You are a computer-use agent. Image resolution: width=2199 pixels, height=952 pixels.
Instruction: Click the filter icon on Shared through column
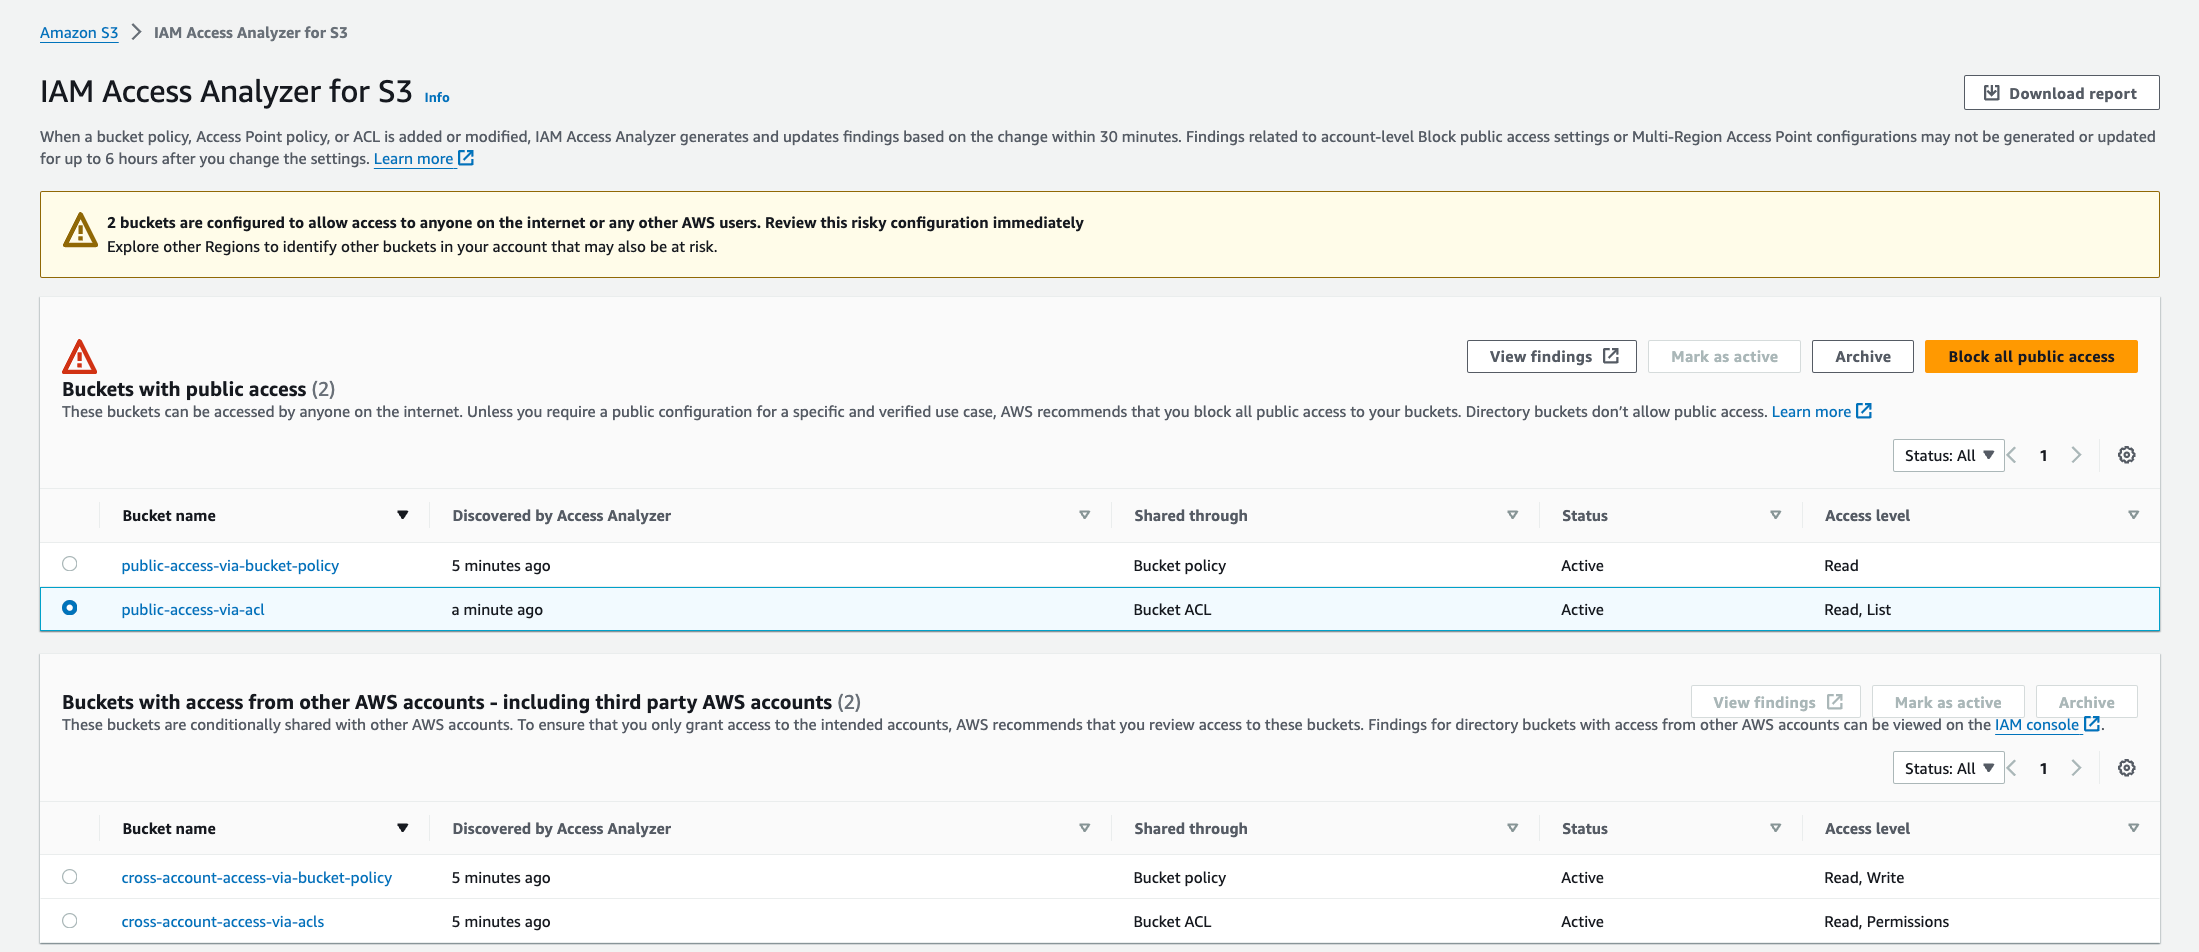point(1513,515)
